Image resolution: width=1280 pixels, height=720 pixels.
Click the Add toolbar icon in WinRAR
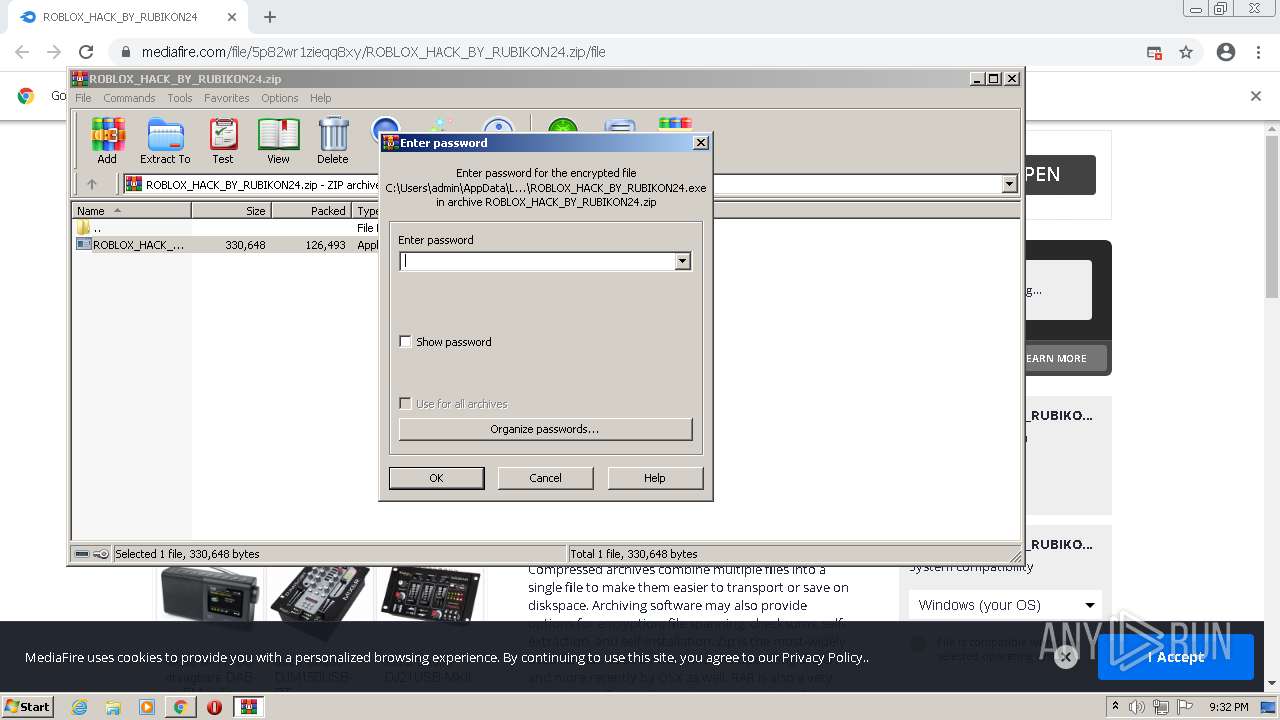(107, 141)
